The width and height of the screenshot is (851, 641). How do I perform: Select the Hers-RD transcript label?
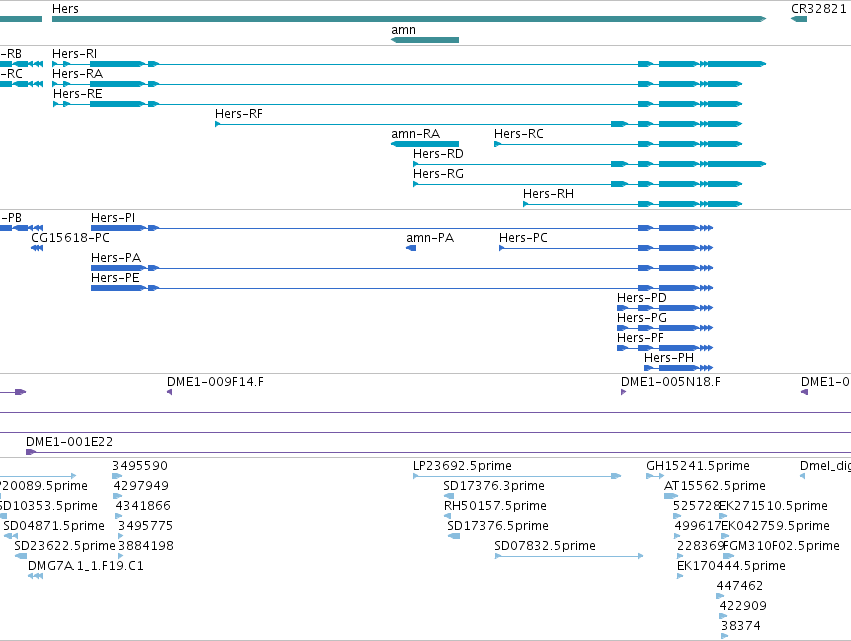point(438,154)
